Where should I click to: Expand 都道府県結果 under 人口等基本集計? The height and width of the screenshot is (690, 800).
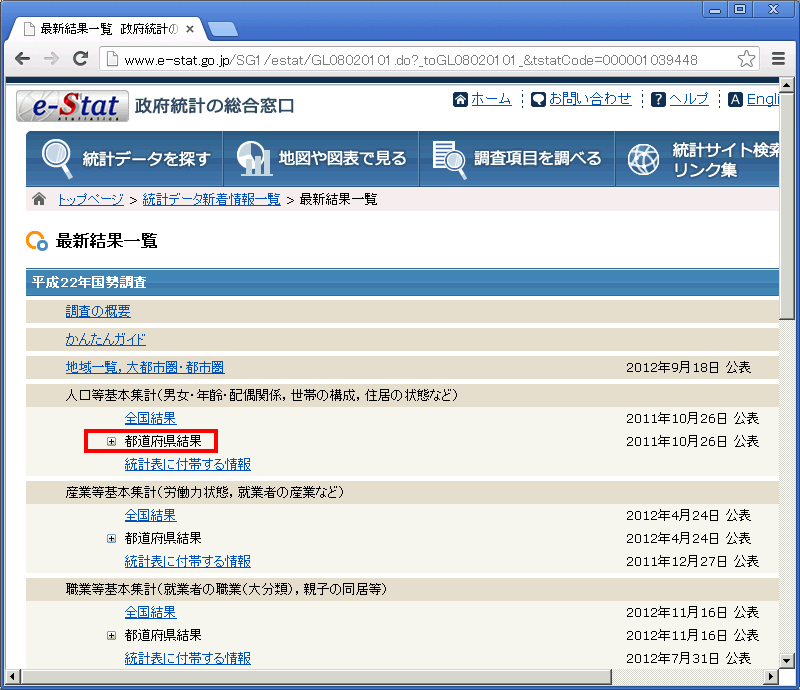coord(111,441)
